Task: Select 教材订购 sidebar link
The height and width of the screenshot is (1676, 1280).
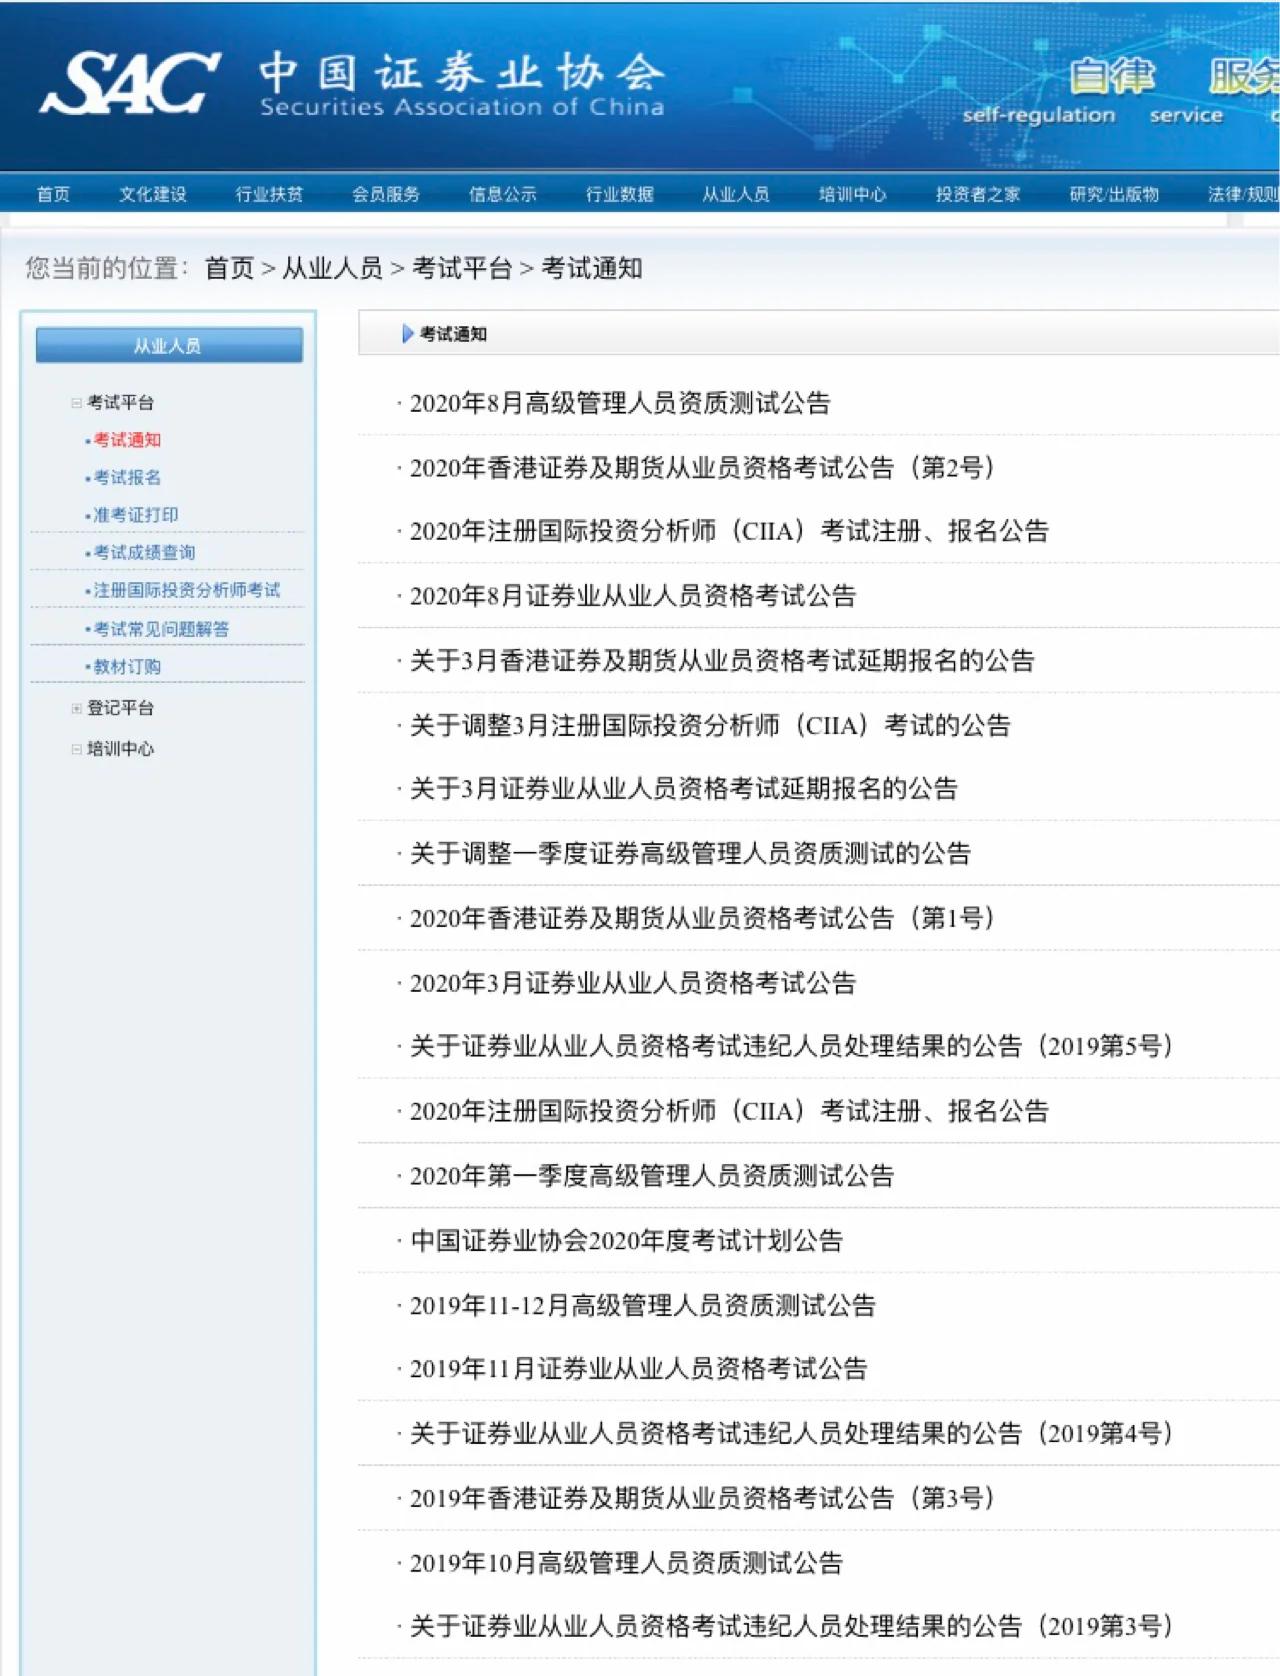Action: point(127,666)
